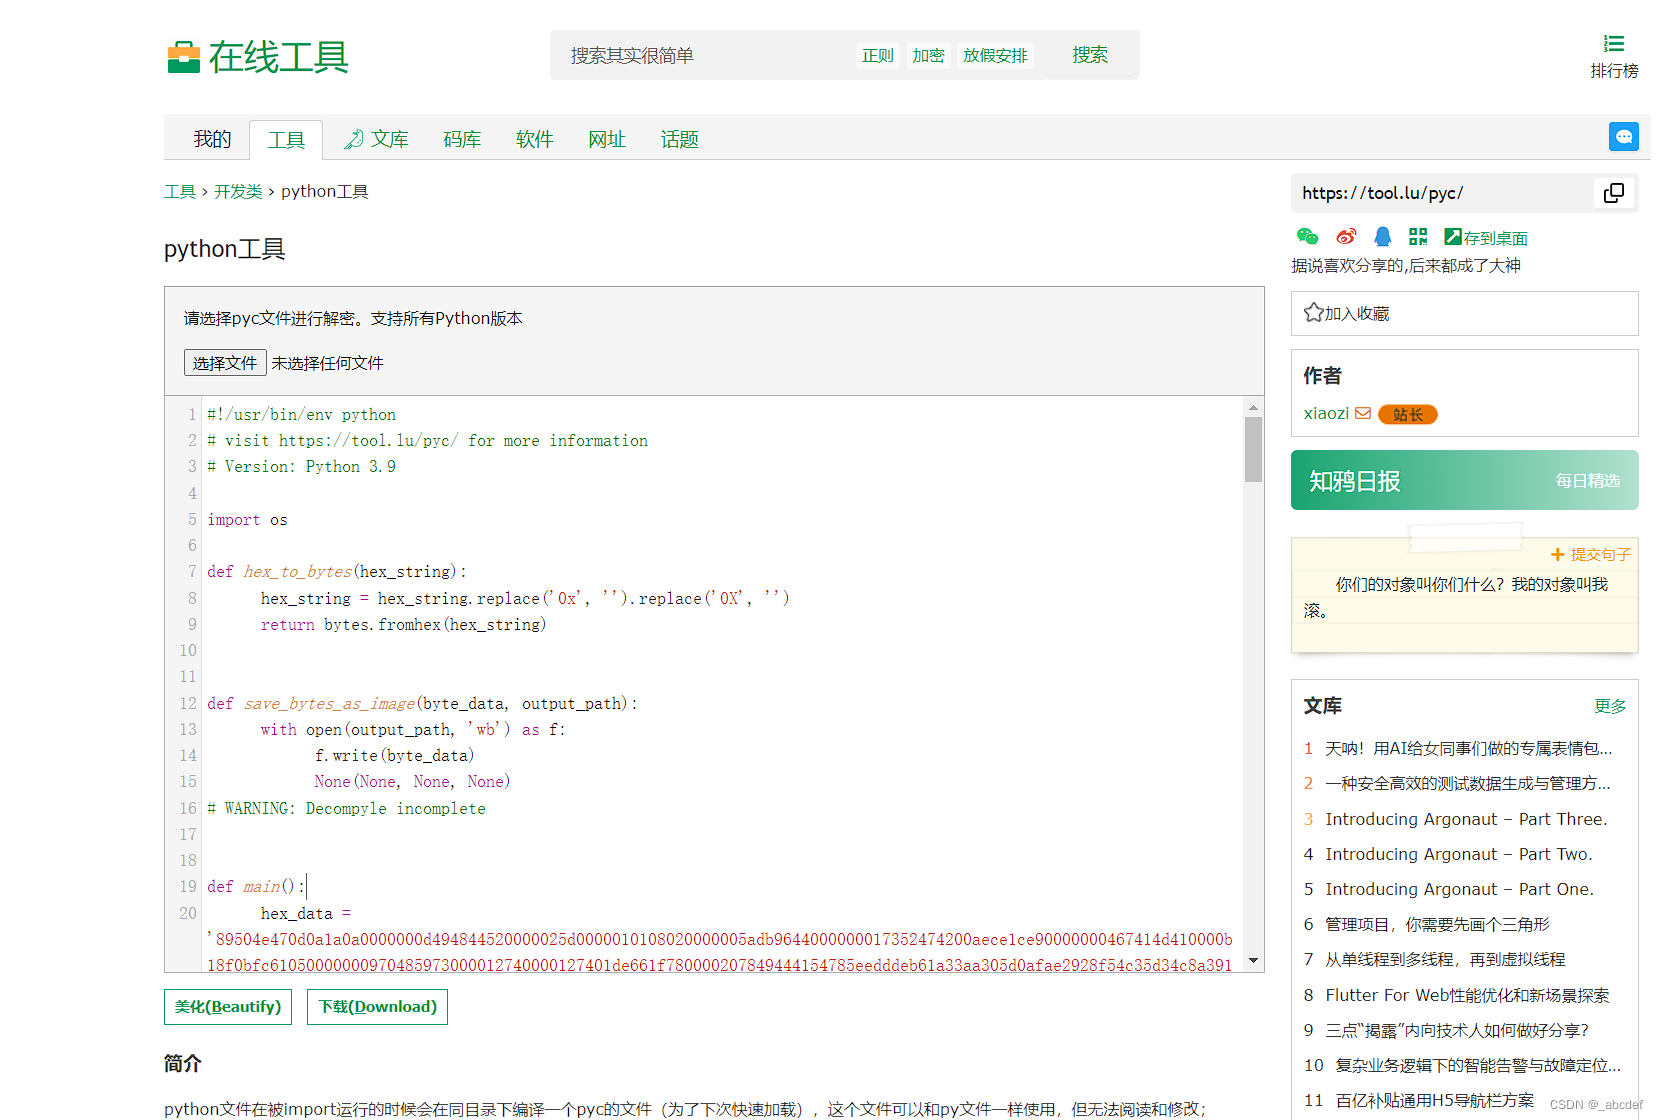Image resolution: width=1659 pixels, height=1120 pixels.
Task: Open article 天呐！用AI给女同事们做的专属表情包
Action: click(x=1468, y=748)
